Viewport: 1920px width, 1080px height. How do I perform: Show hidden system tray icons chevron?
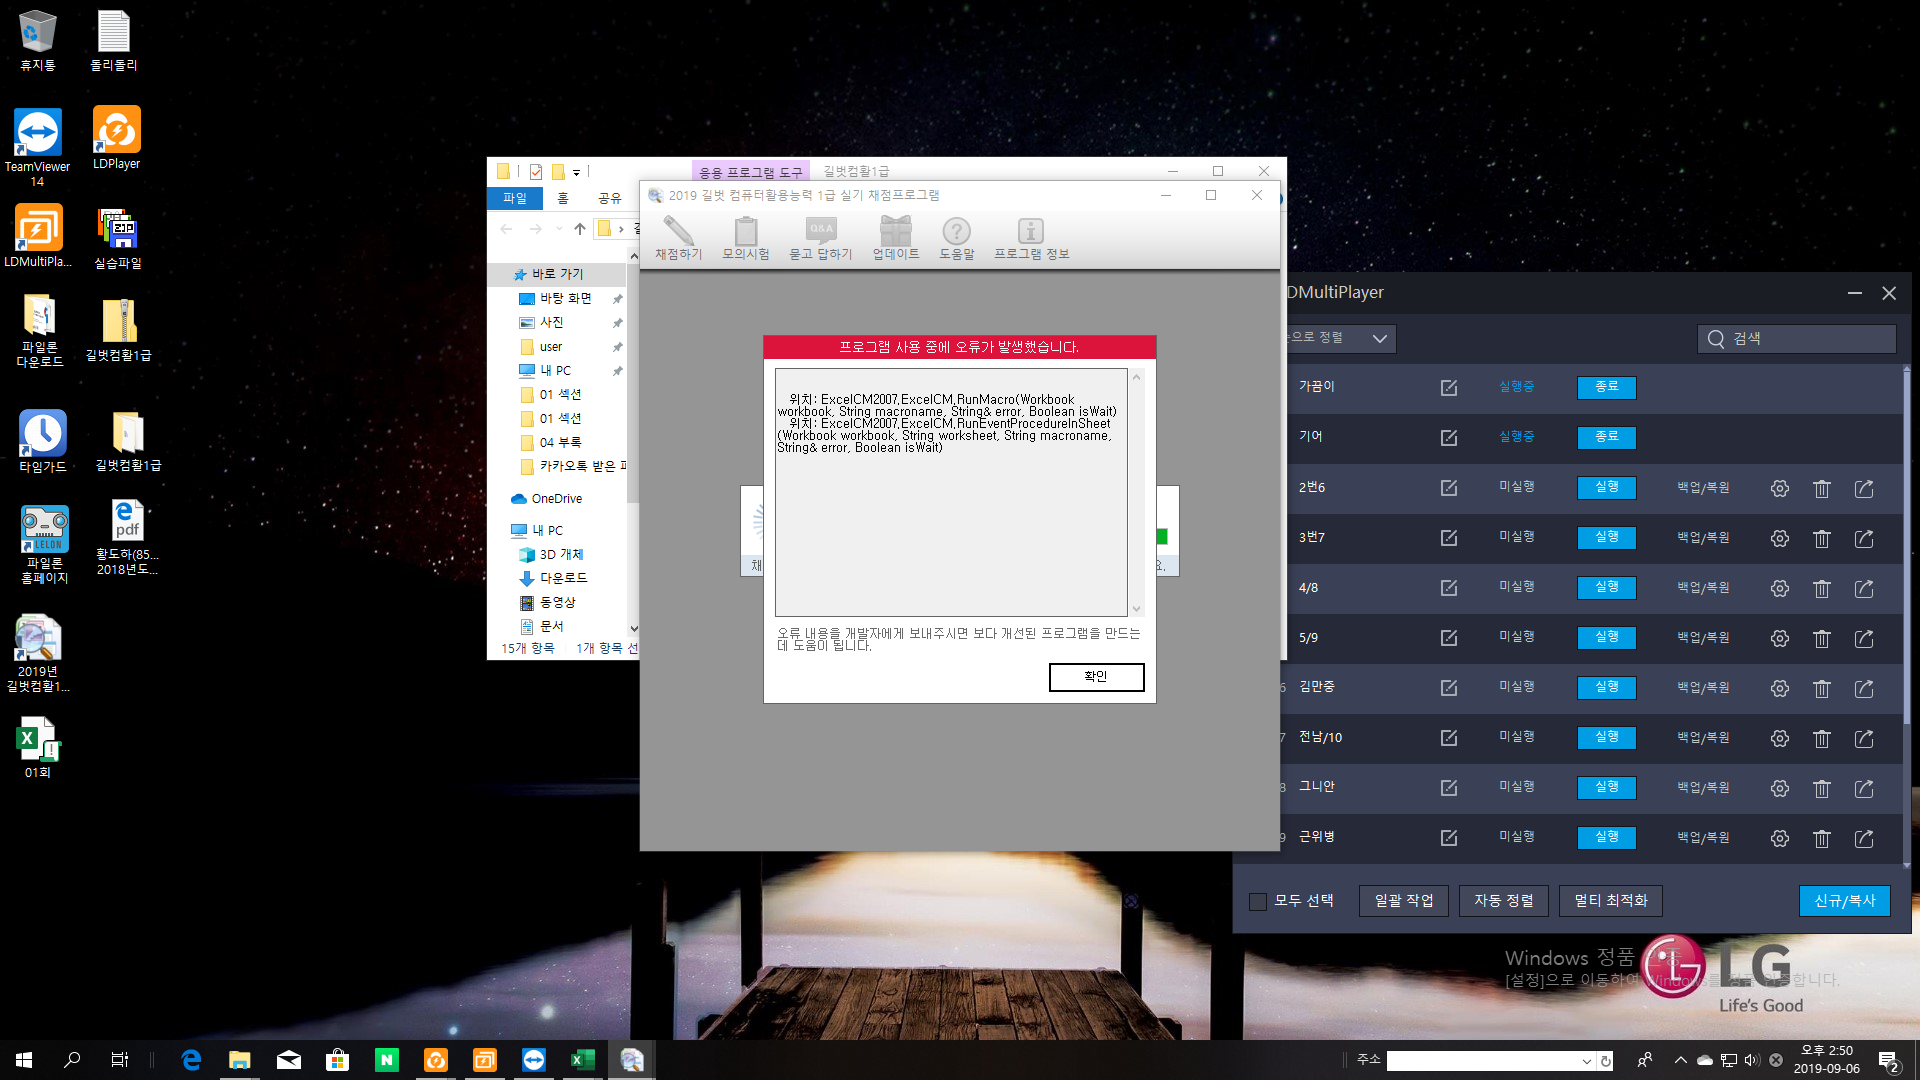click(1680, 1060)
